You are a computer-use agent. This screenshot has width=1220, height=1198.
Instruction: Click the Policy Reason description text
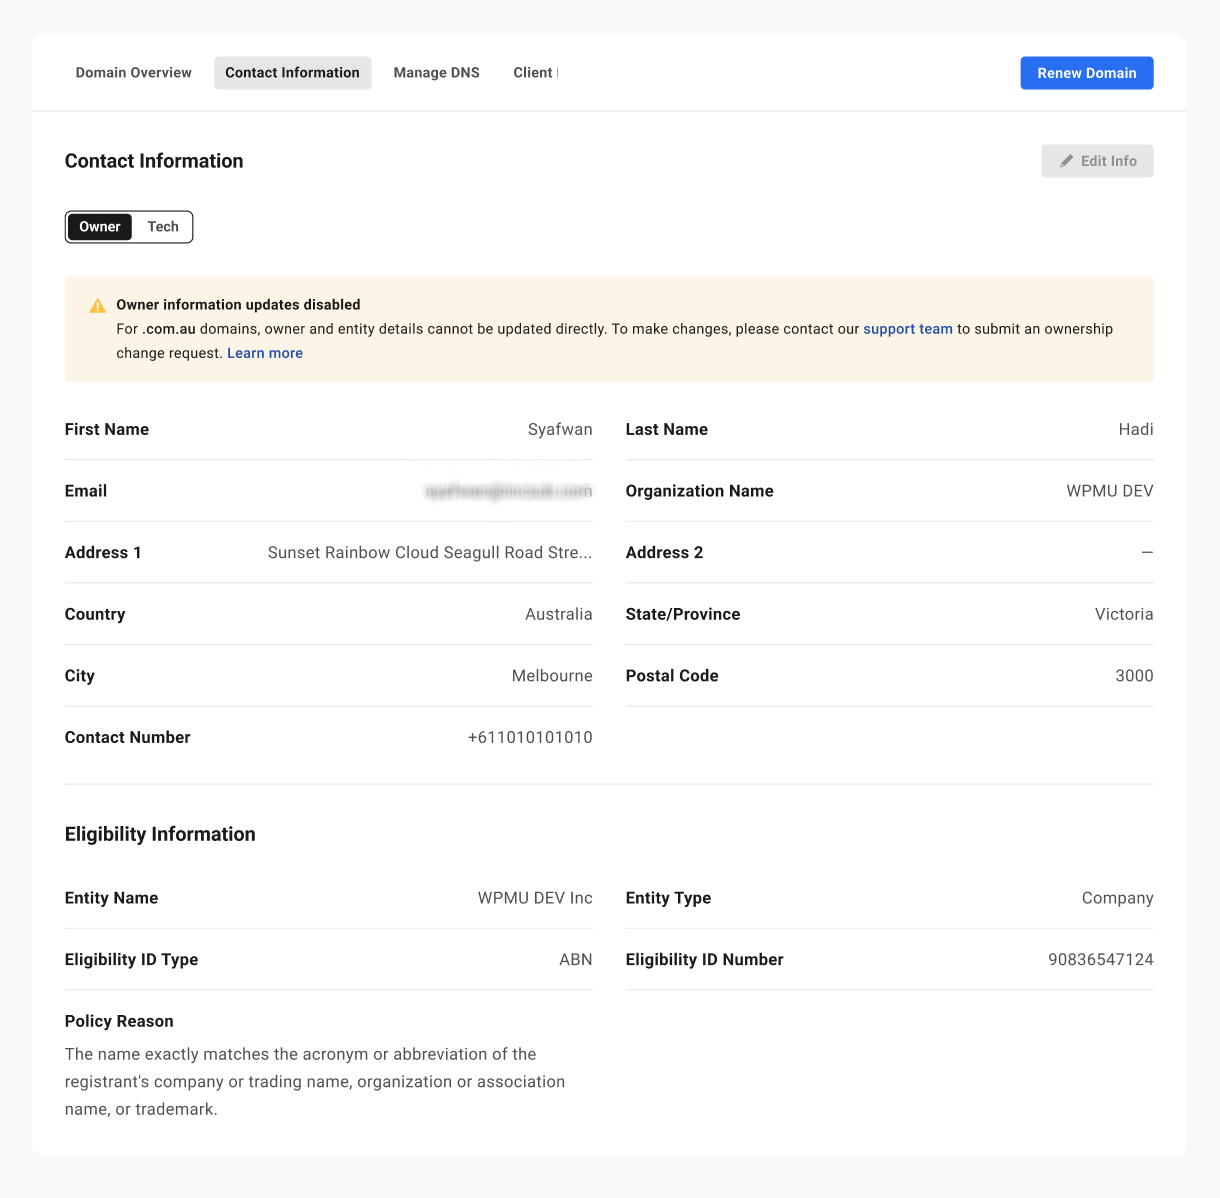tap(315, 1081)
